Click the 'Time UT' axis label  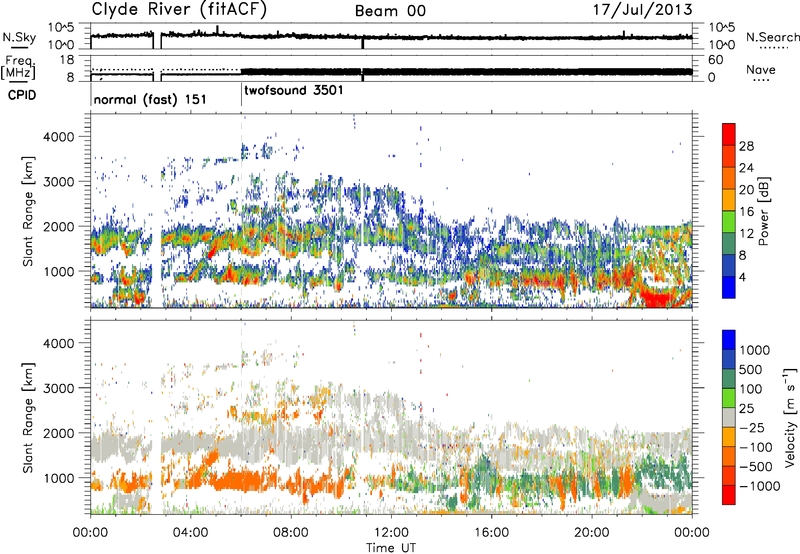(391, 548)
